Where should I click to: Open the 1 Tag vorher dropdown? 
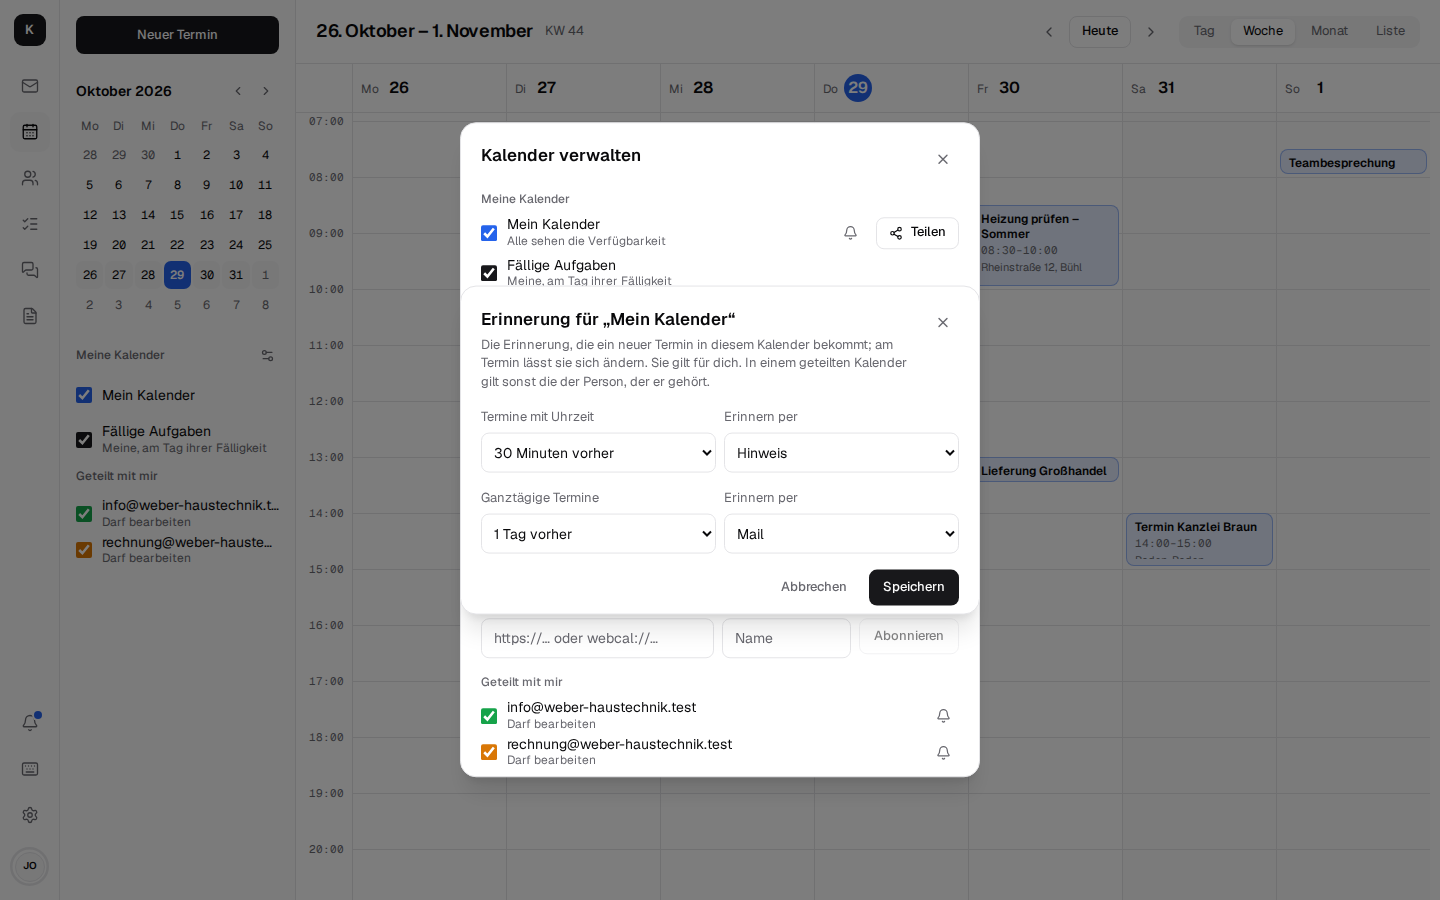point(598,534)
